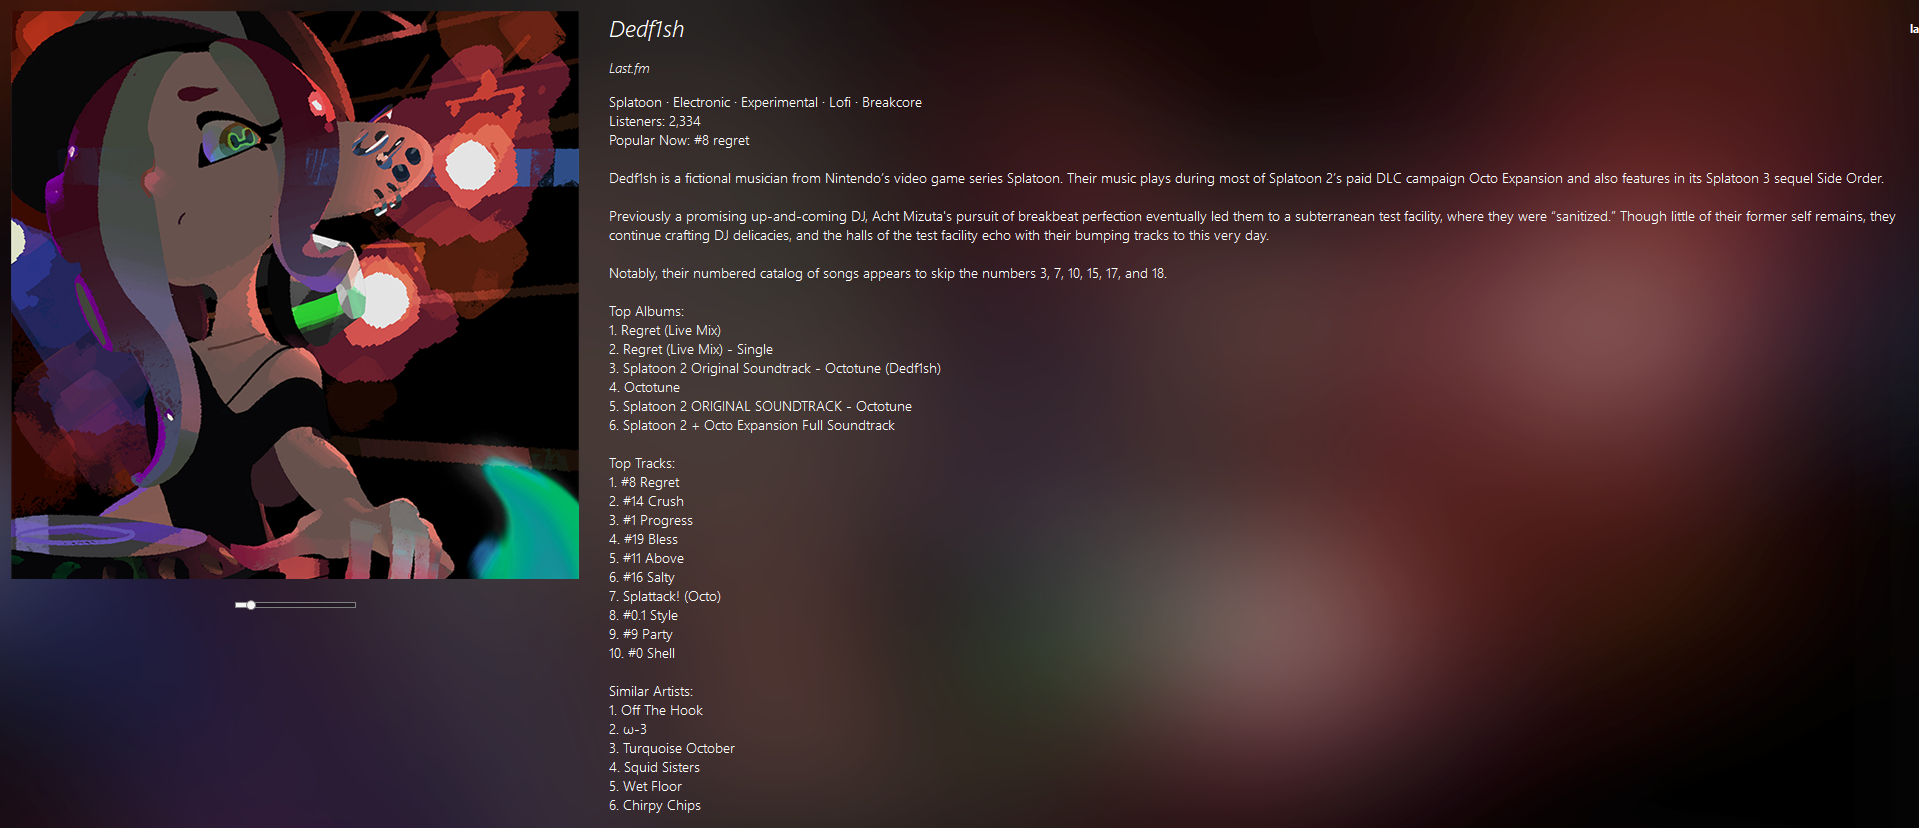Open the Octotune album entry

(652, 388)
